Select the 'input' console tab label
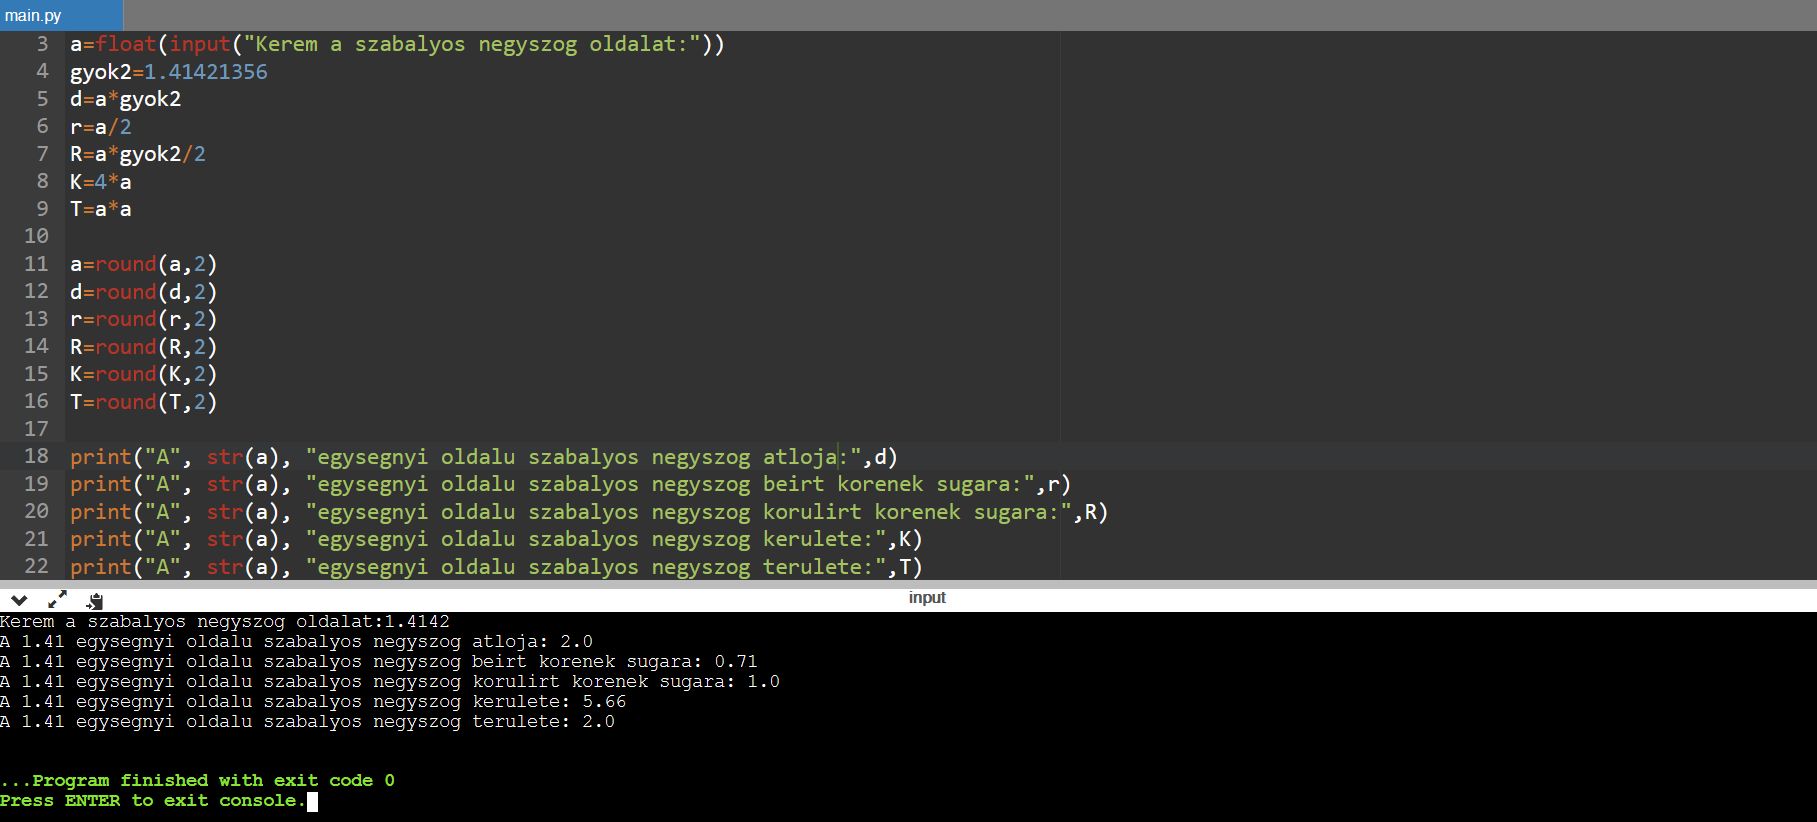 click(x=926, y=598)
